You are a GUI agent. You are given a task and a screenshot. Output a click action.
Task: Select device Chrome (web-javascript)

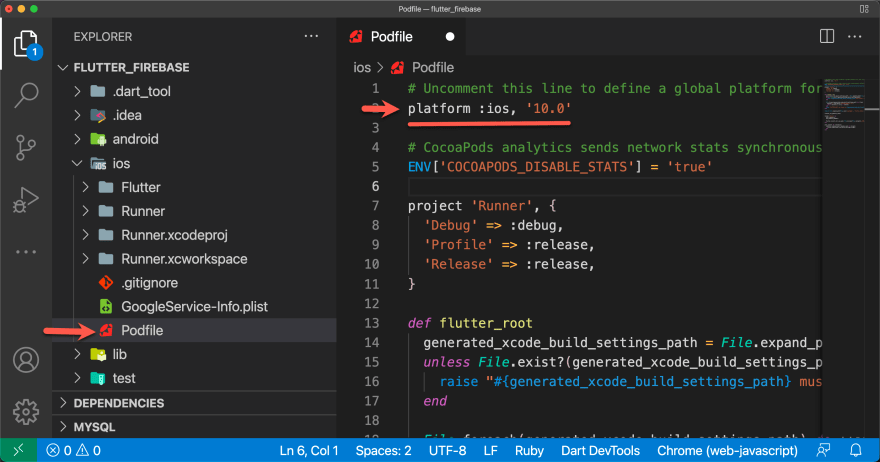click(727, 450)
